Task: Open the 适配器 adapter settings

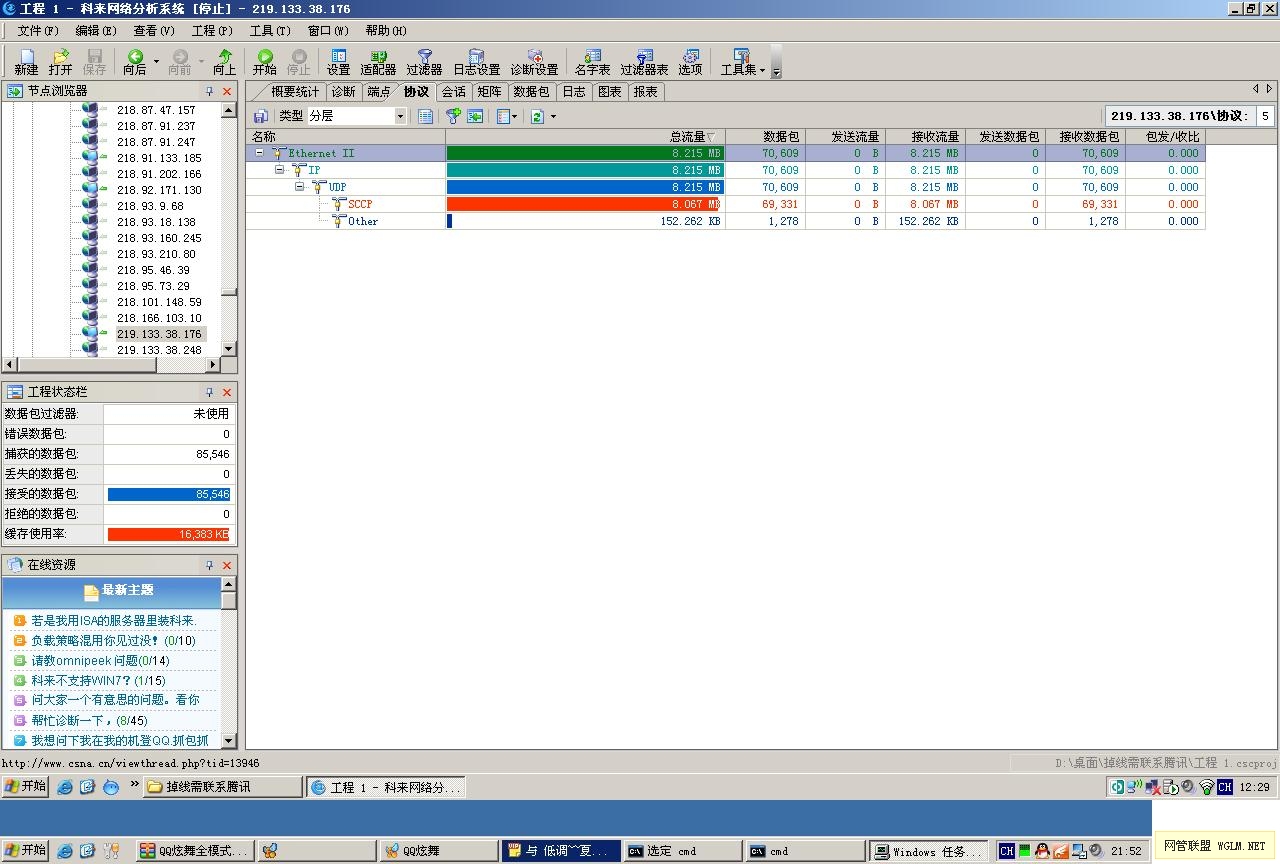Action: [378, 62]
